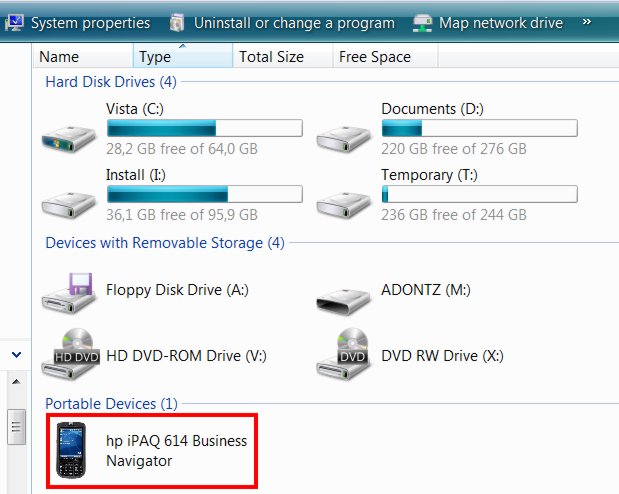
Task: Select the Temporary (T:) drive icon
Action: (344, 205)
